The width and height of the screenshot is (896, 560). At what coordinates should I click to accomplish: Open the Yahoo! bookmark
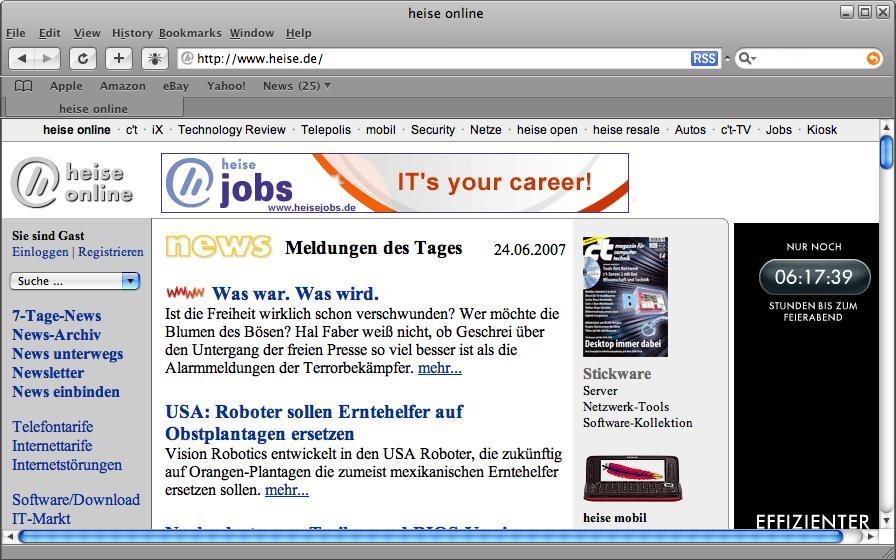(x=226, y=86)
